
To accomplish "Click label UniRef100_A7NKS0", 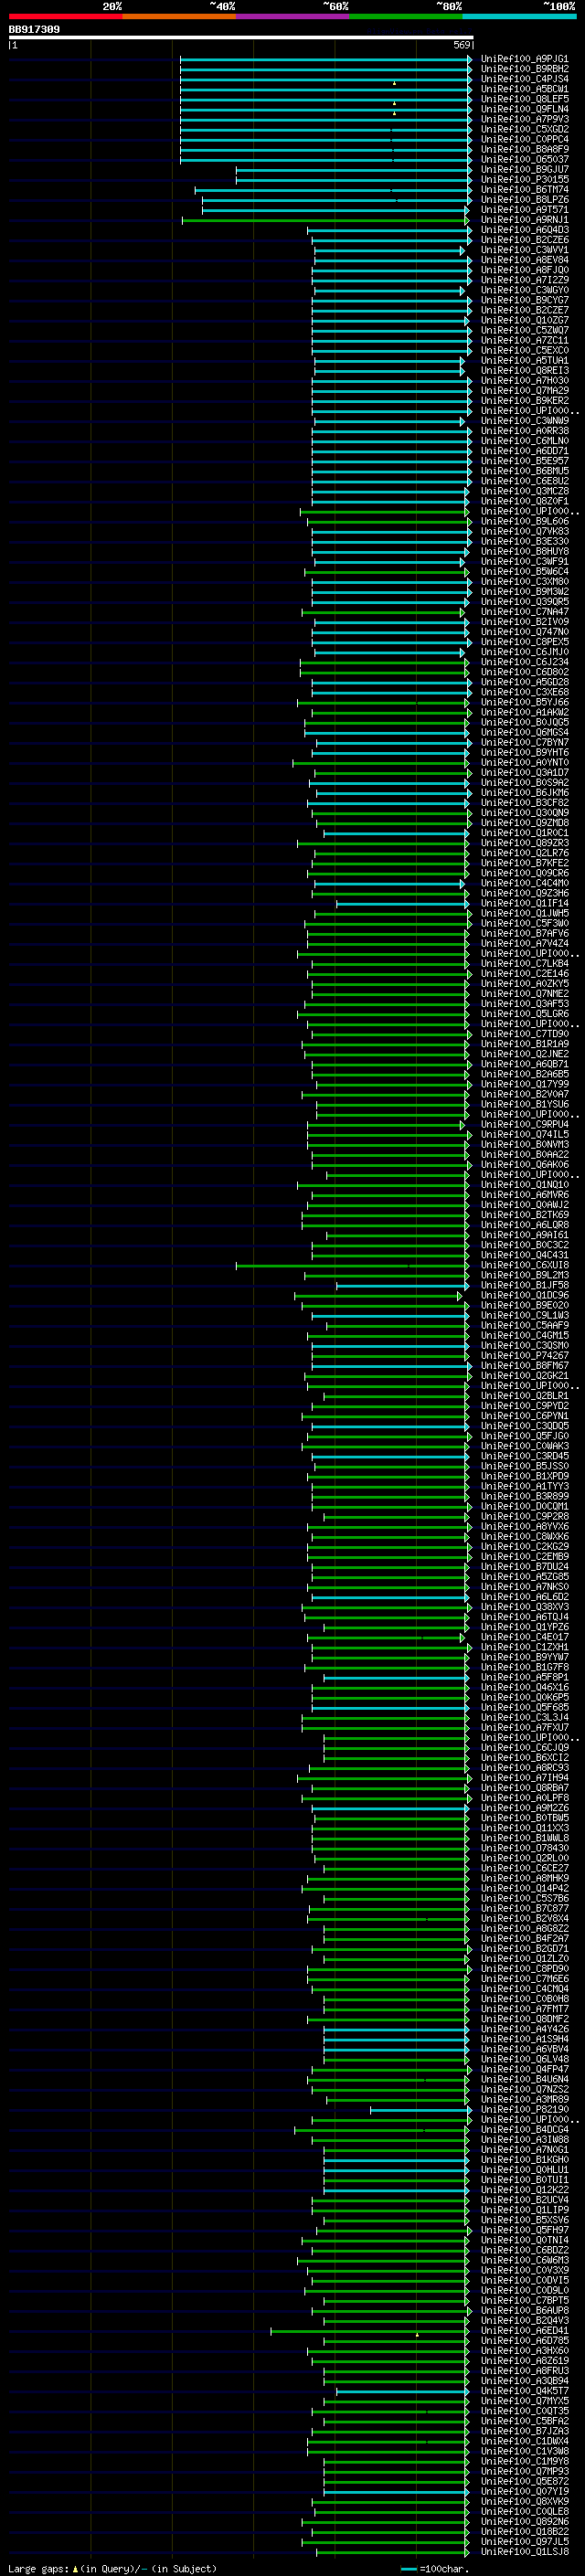I will pyautogui.click(x=524, y=1586).
